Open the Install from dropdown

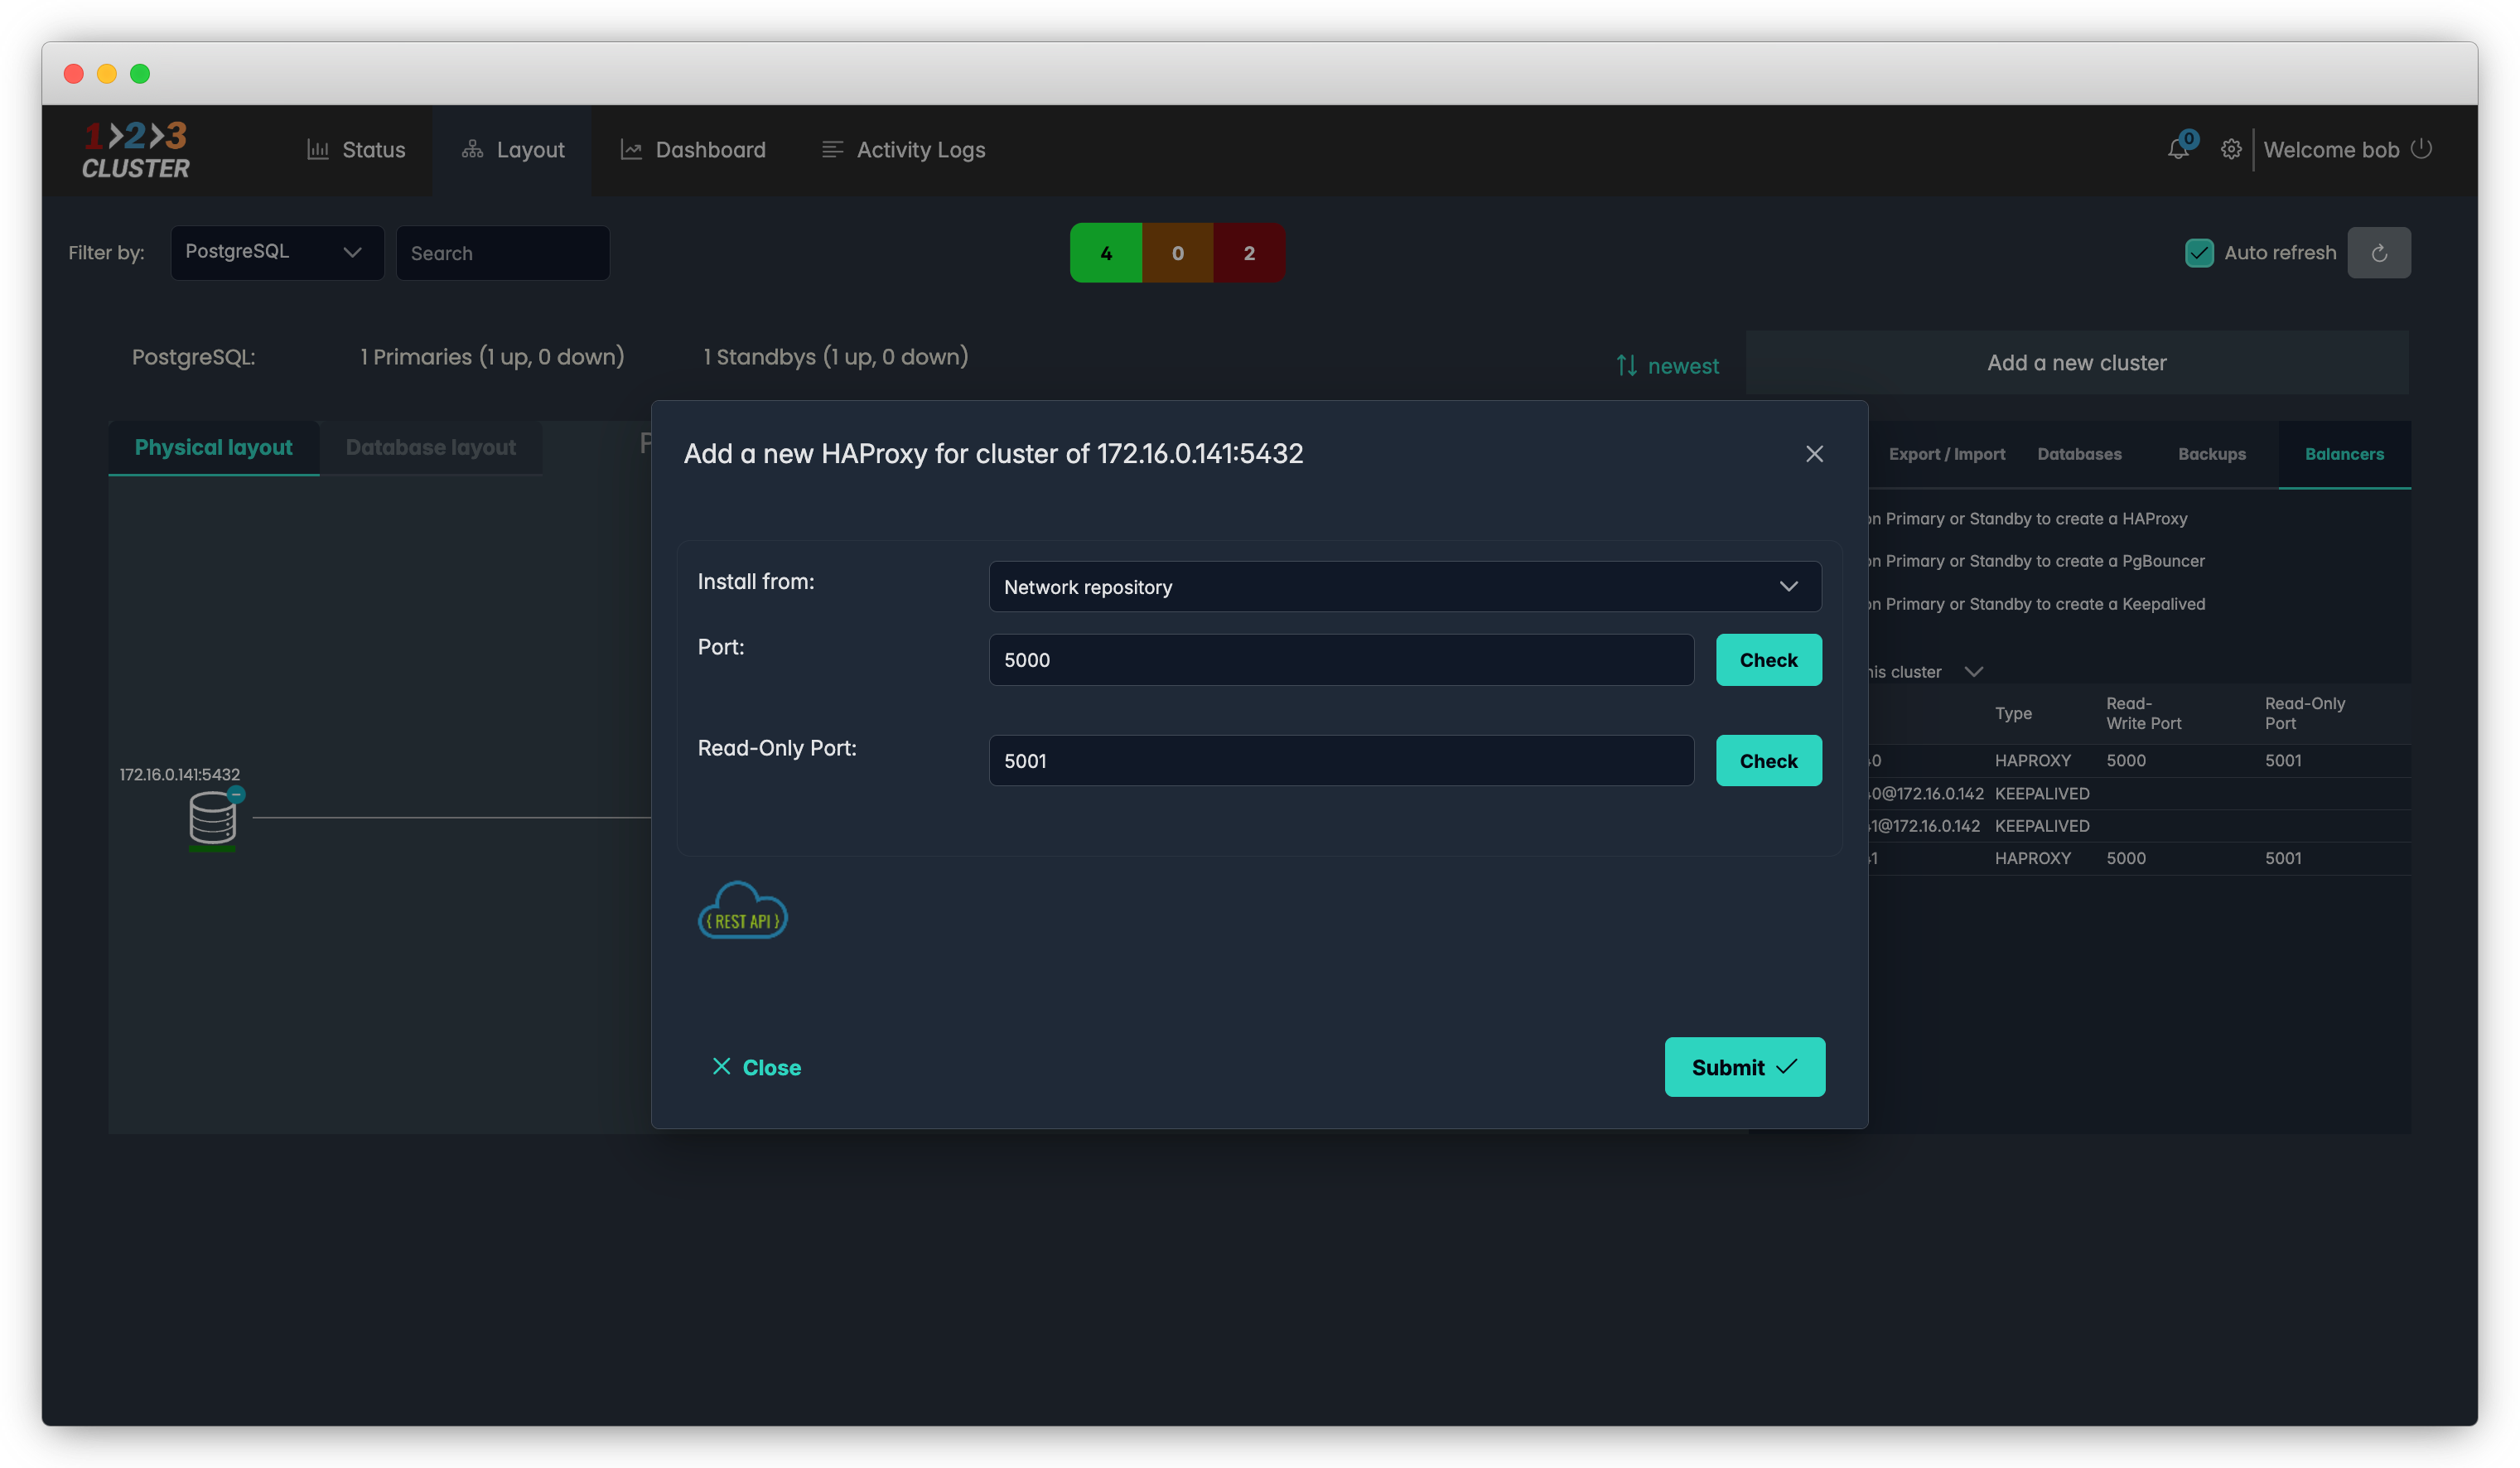click(x=1404, y=587)
